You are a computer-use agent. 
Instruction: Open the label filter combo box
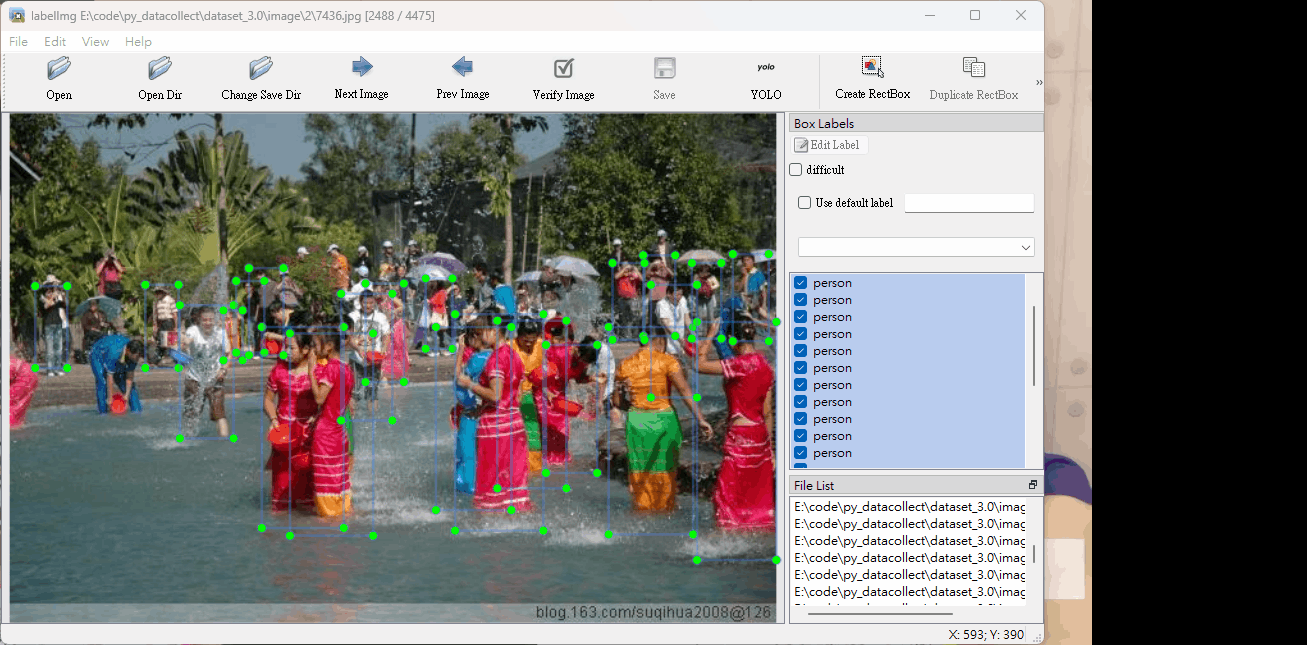916,247
